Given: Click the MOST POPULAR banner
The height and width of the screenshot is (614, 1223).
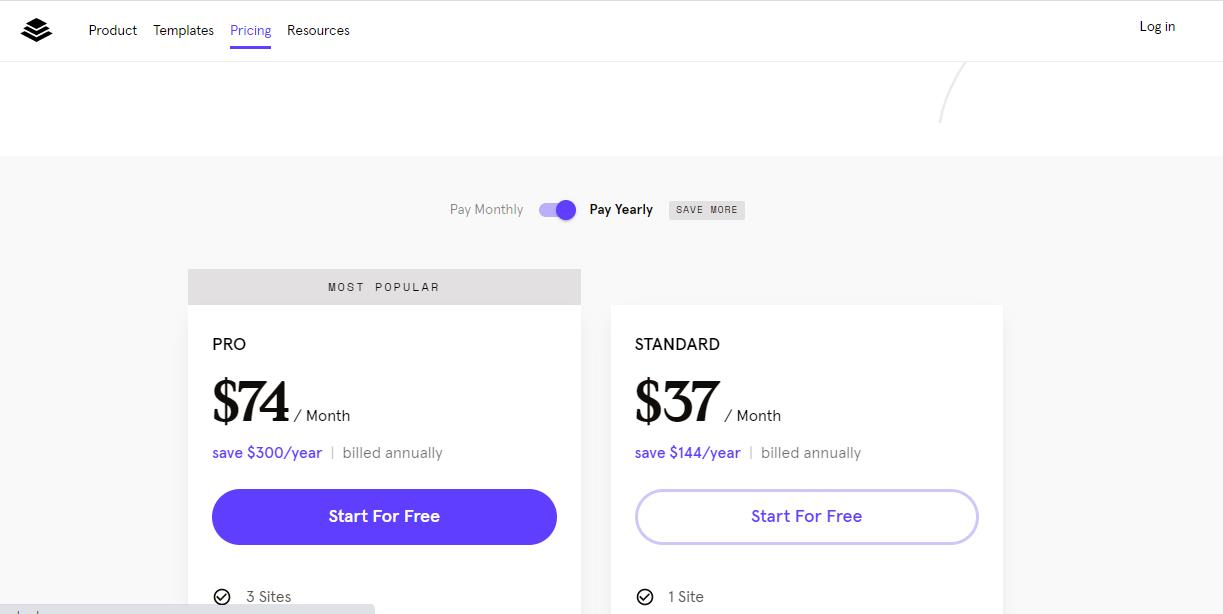Looking at the screenshot, I should click(384, 287).
